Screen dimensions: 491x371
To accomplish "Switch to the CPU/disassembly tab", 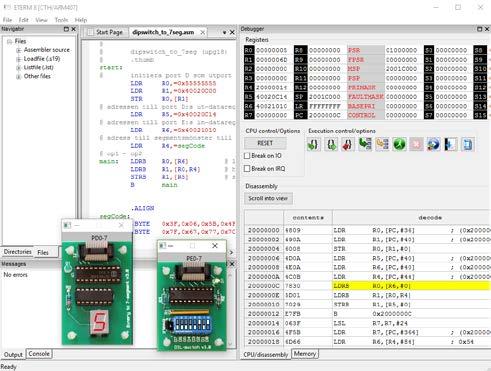I will pos(266,355).
